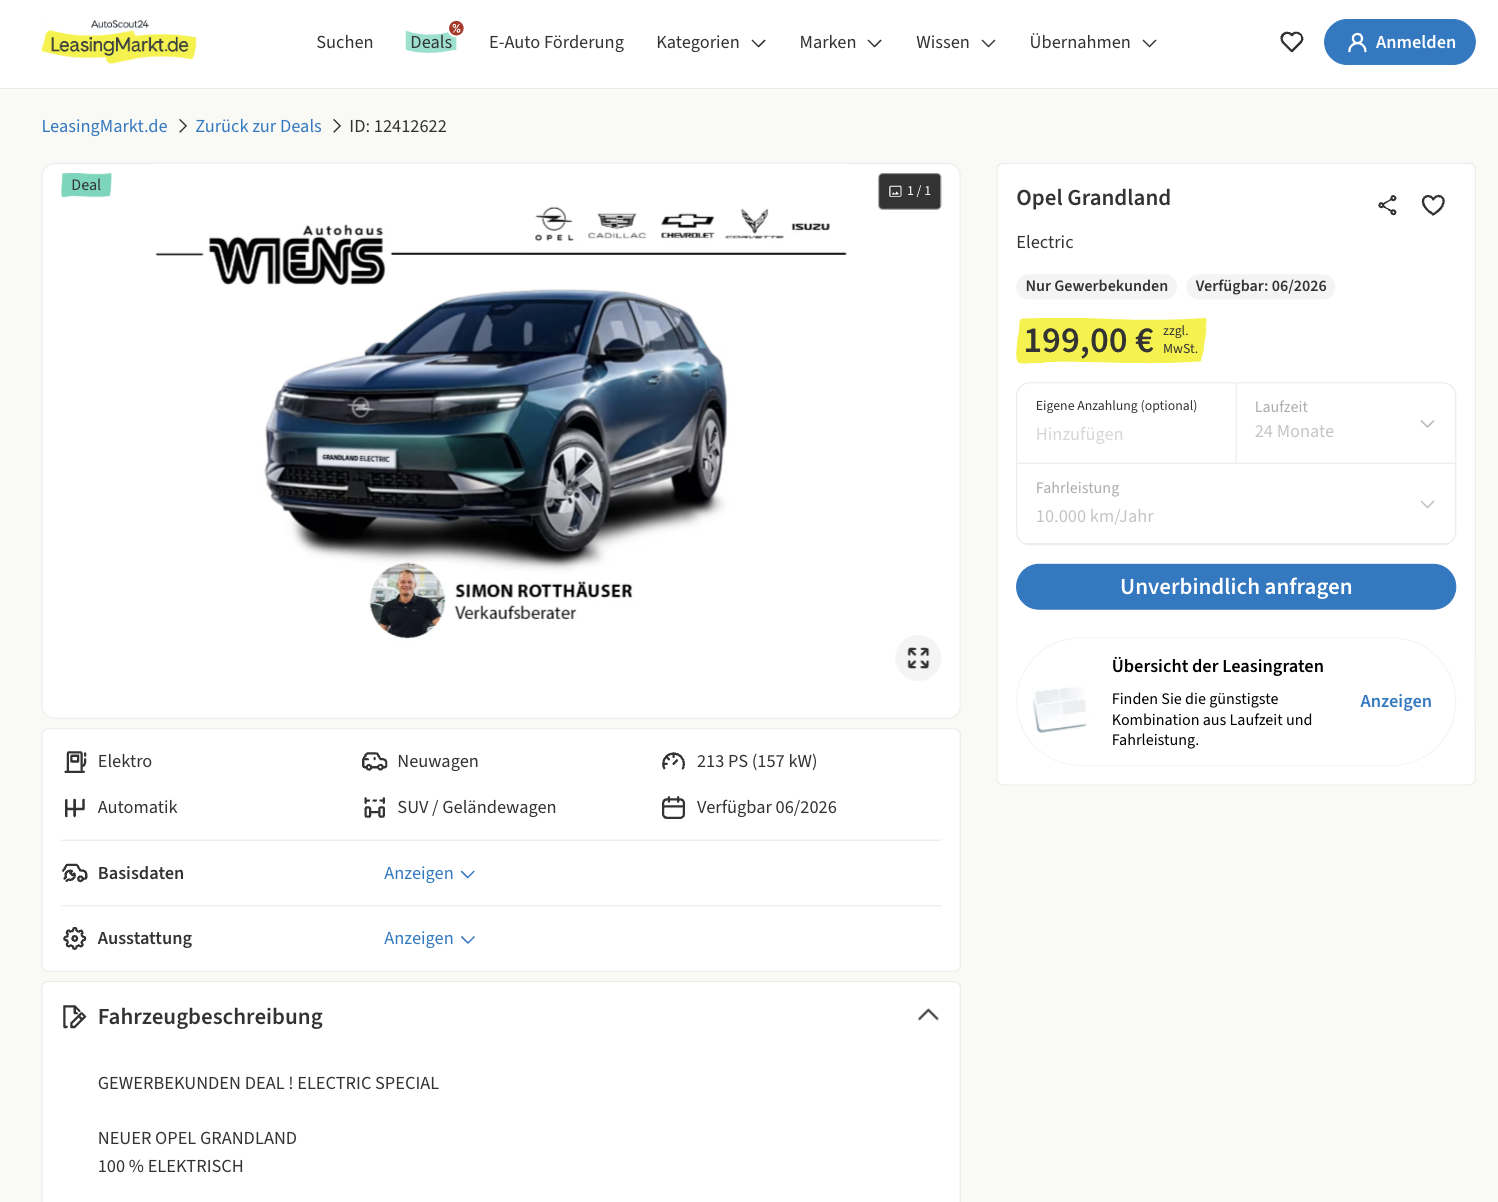Expand Basisdaten via Anzeigen
This screenshot has width=1498, height=1202.
429,873
